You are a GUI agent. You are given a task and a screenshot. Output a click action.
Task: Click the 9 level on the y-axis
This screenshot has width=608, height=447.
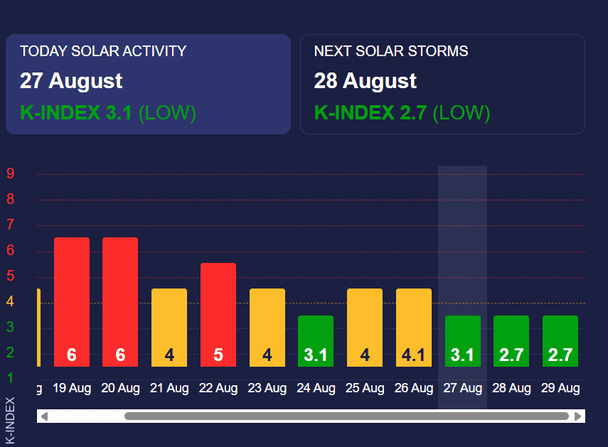click(x=10, y=173)
